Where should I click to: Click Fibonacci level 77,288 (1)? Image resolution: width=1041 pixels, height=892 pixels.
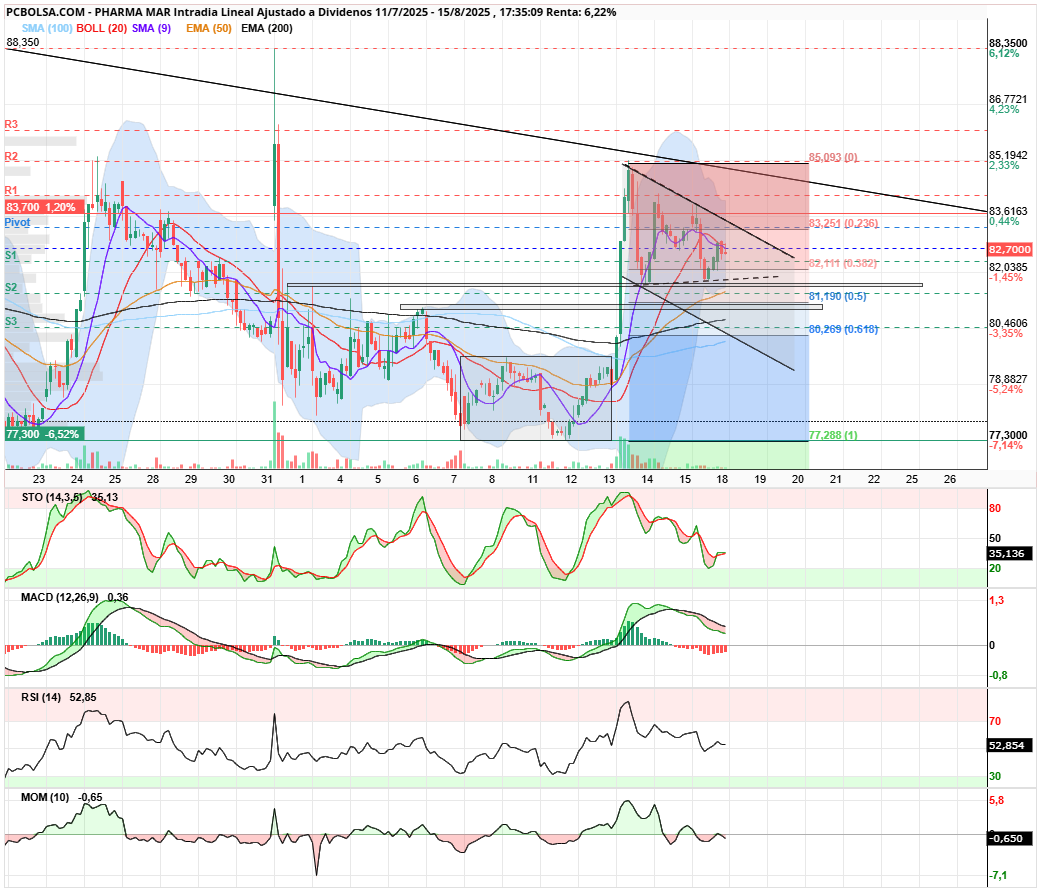point(833,435)
